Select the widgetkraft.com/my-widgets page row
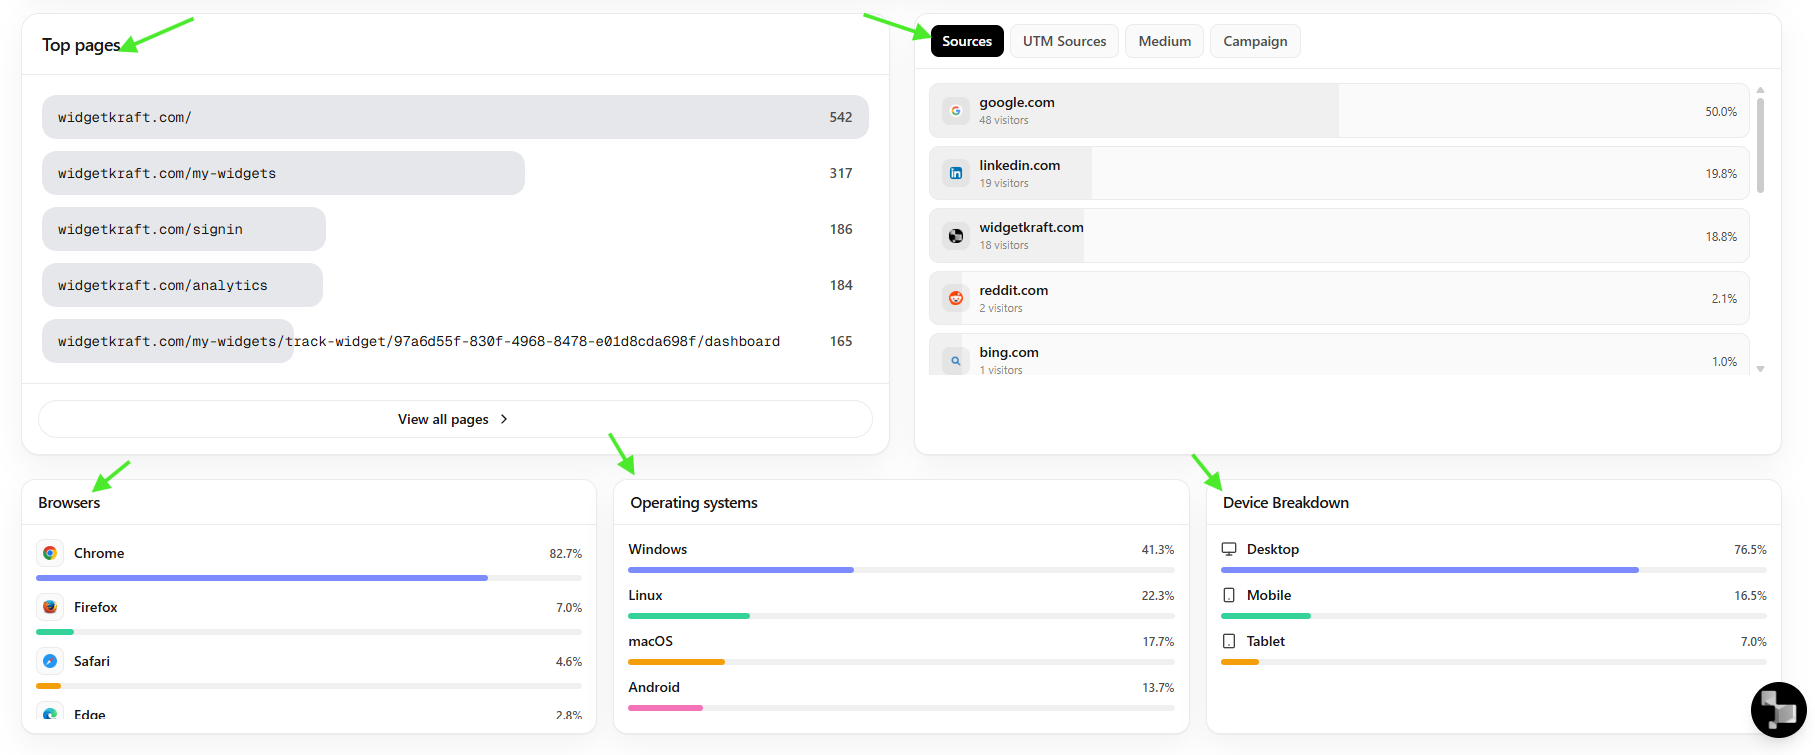The width and height of the screenshot is (1815, 755). (x=455, y=173)
